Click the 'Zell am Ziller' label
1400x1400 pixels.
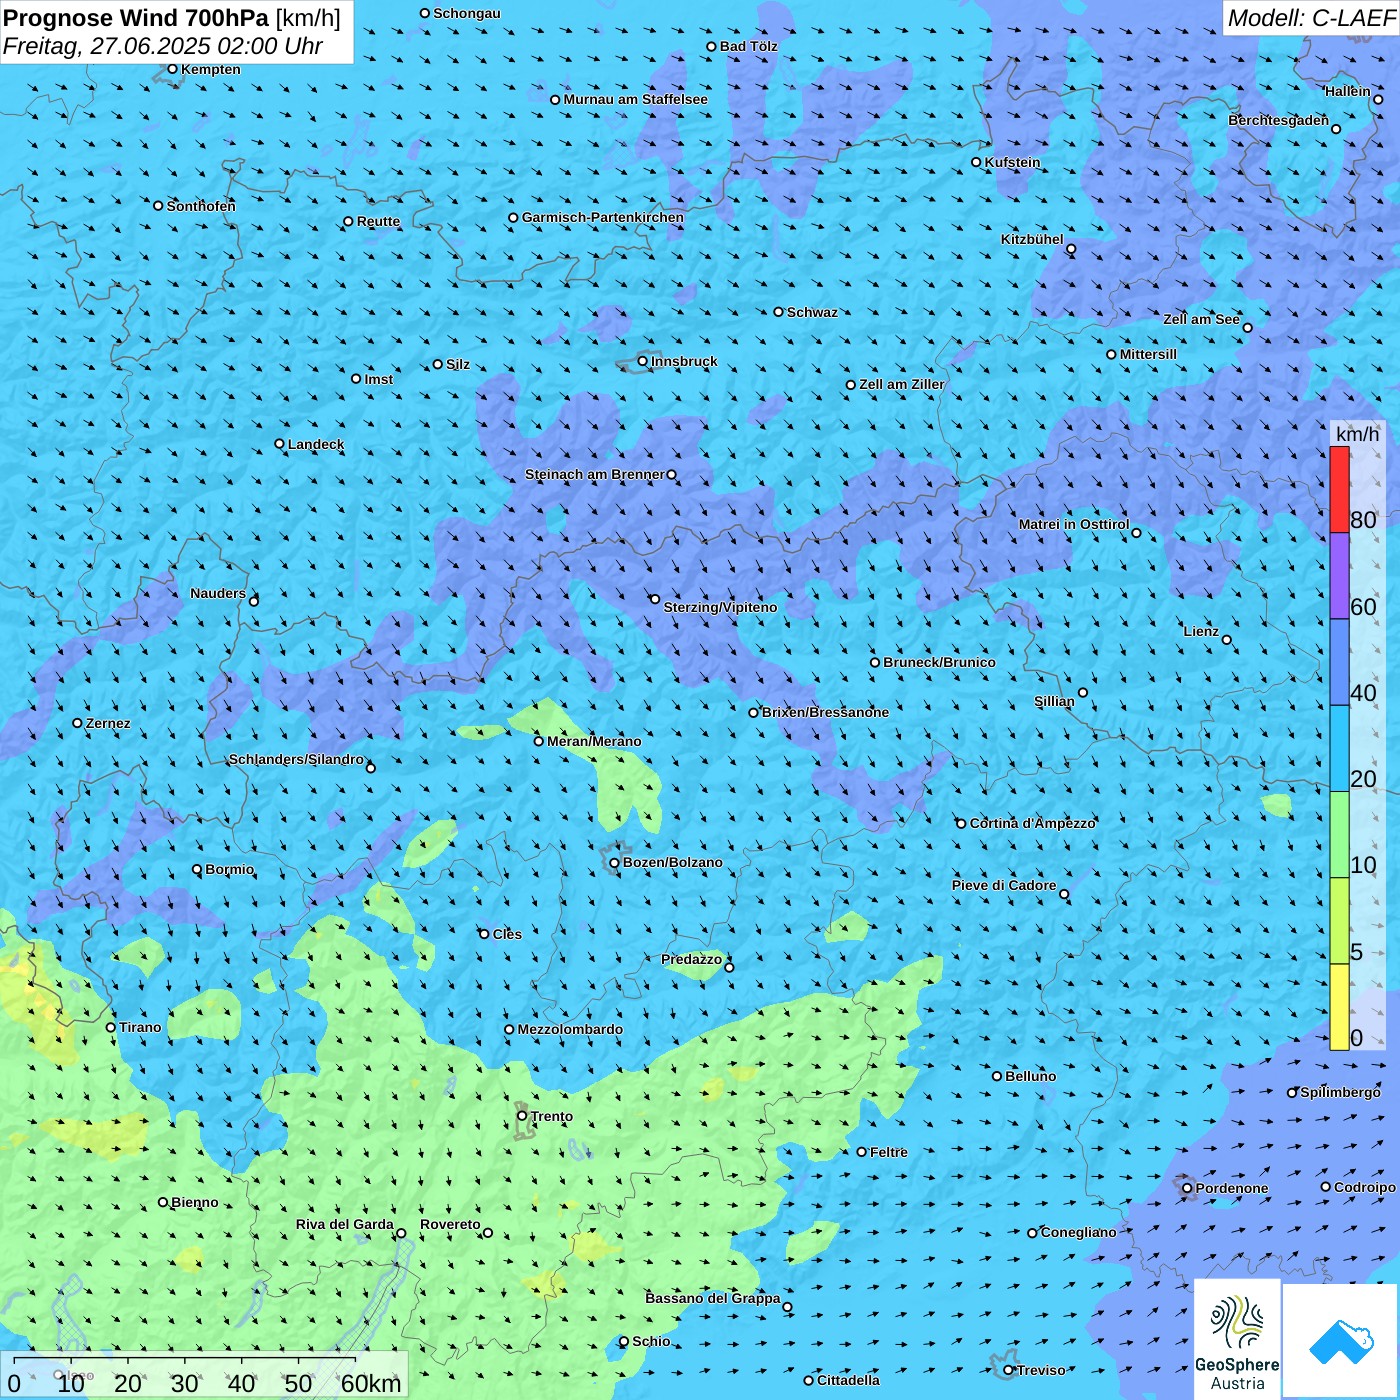pyautogui.click(x=902, y=384)
